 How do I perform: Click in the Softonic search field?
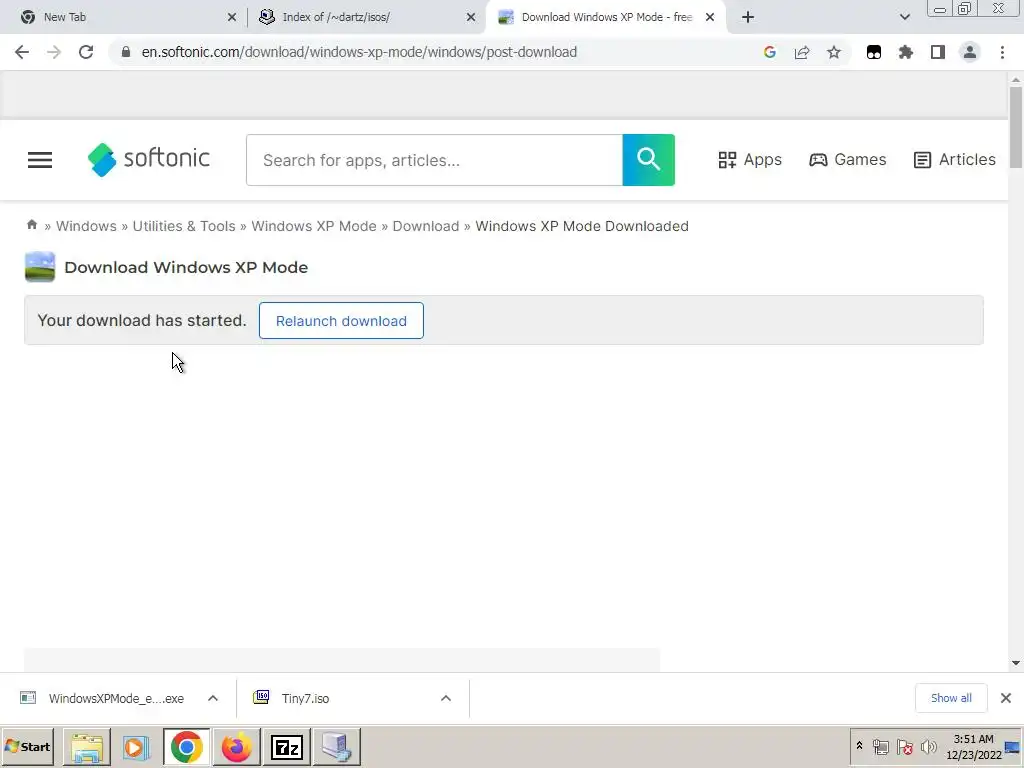tap(434, 160)
